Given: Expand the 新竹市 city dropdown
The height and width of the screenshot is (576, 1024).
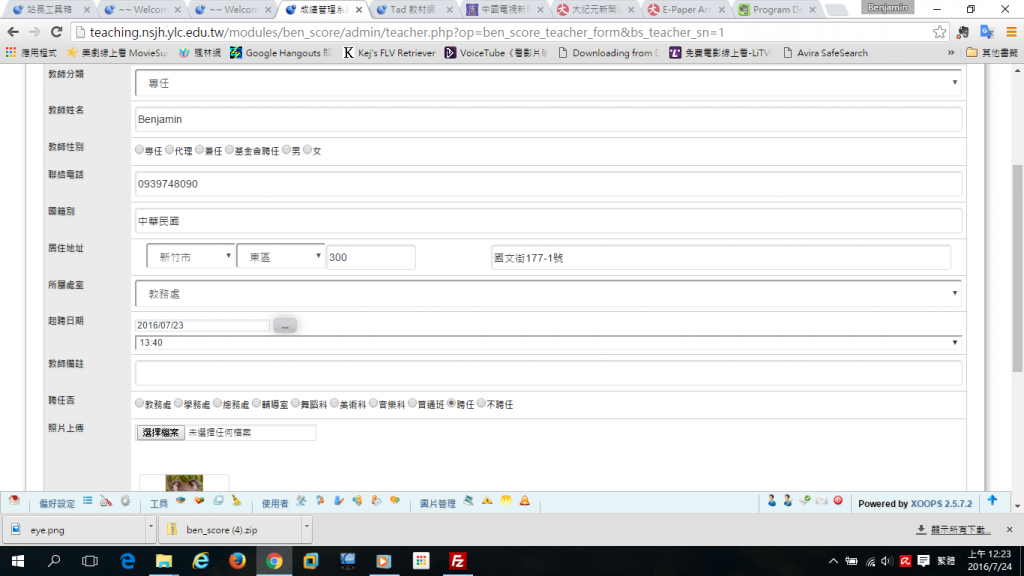Looking at the screenshot, I should click(190, 257).
